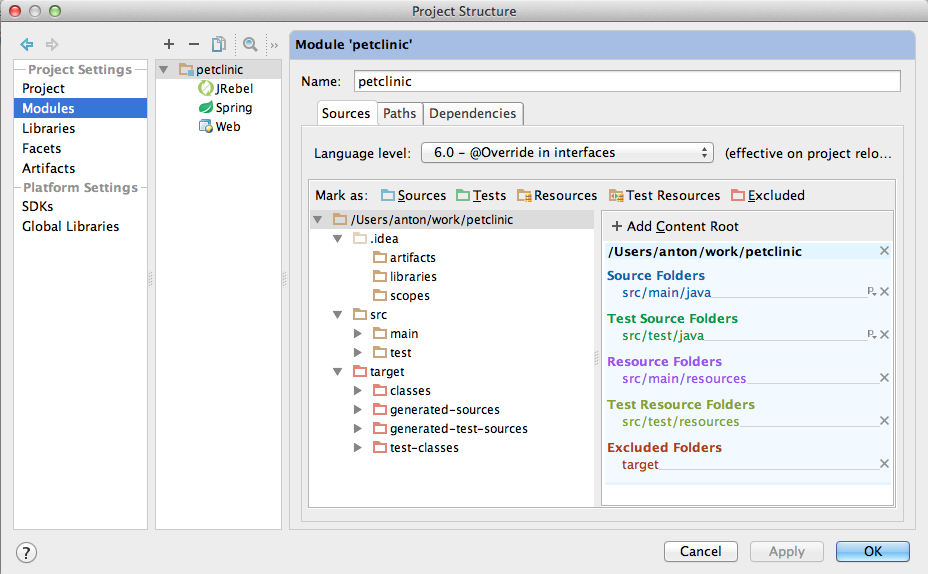Click src/main/resources link
The width and height of the screenshot is (928, 574).
pyautogui.click(x=684, y=379)
